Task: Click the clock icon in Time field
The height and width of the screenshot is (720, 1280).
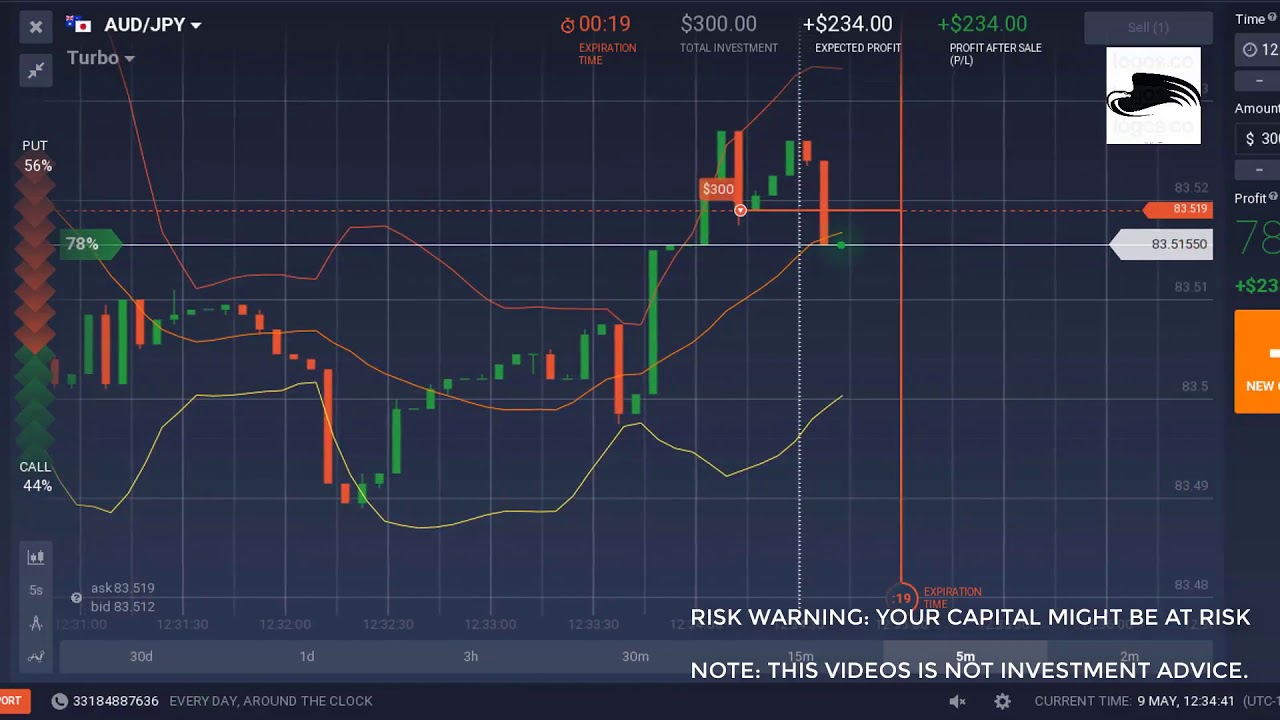Action: pyautogui.click(x=1250, y=50)
